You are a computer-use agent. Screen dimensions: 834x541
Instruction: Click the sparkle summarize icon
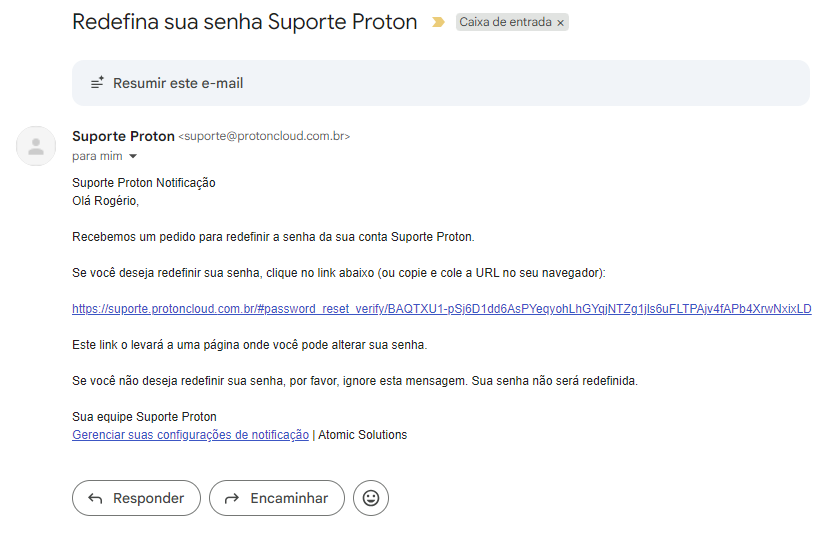(98, 83)
